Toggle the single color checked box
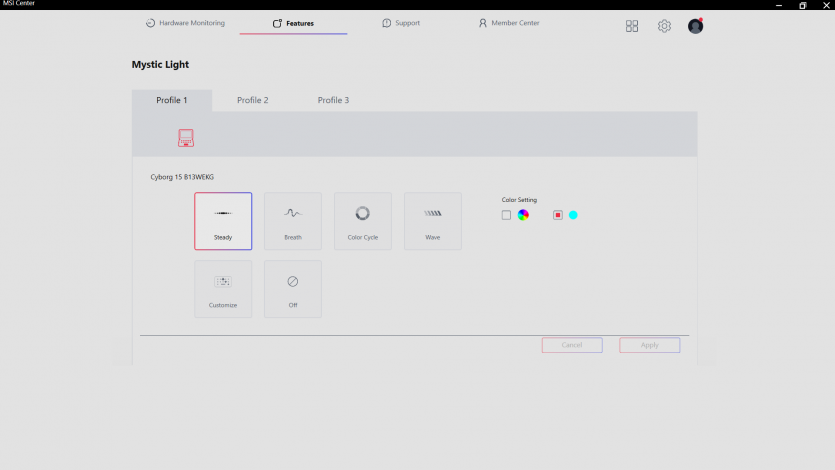This screenshot has width=835, height=470. coord(558,215)
